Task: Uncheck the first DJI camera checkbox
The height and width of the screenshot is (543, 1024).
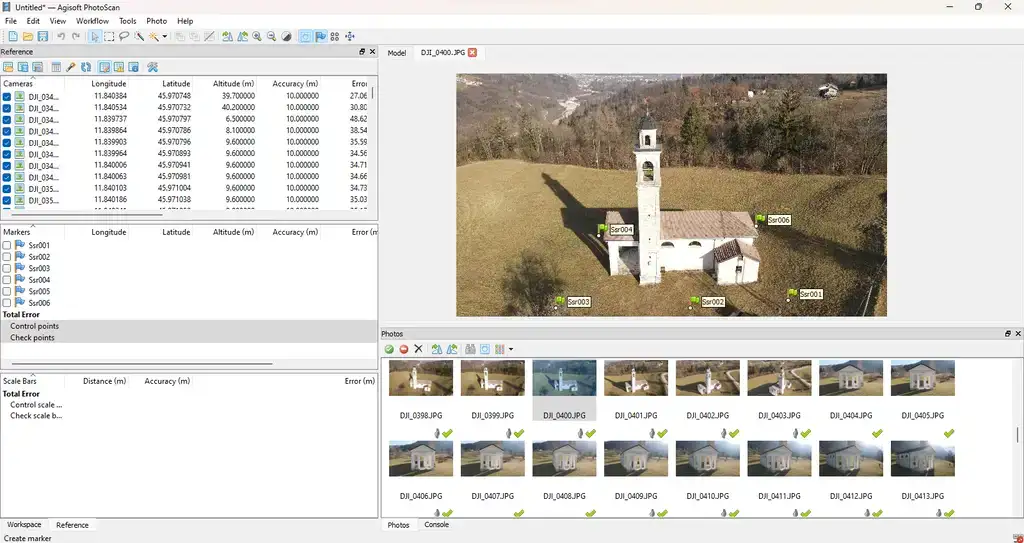Action: 7,97
